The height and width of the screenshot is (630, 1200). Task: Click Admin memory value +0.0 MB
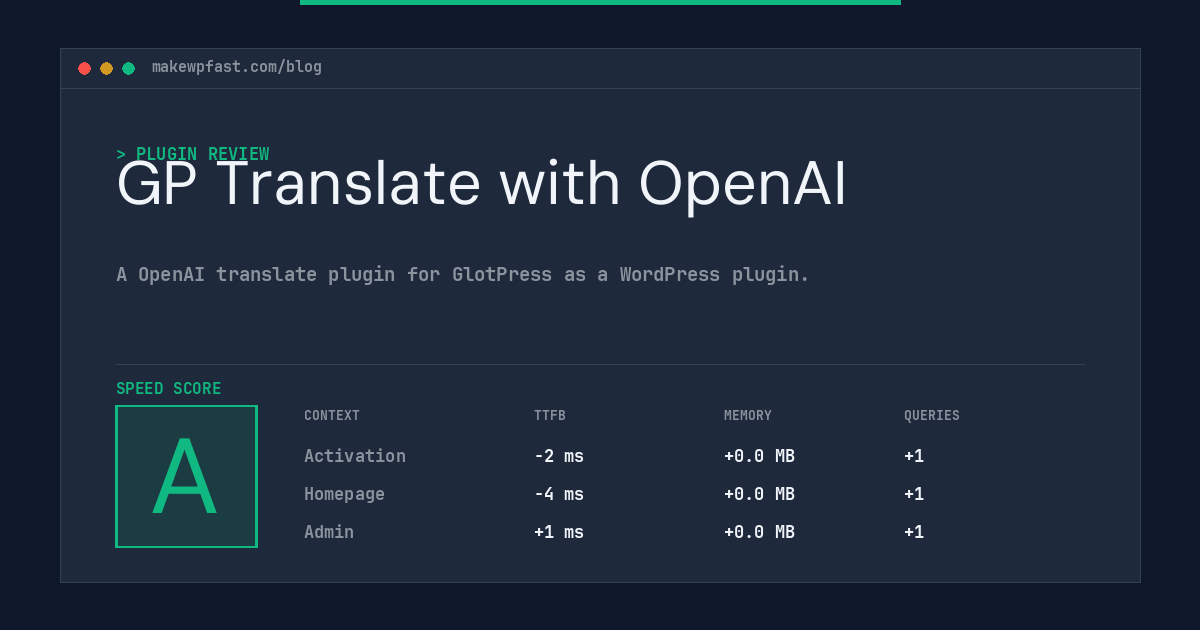[759, 532]
